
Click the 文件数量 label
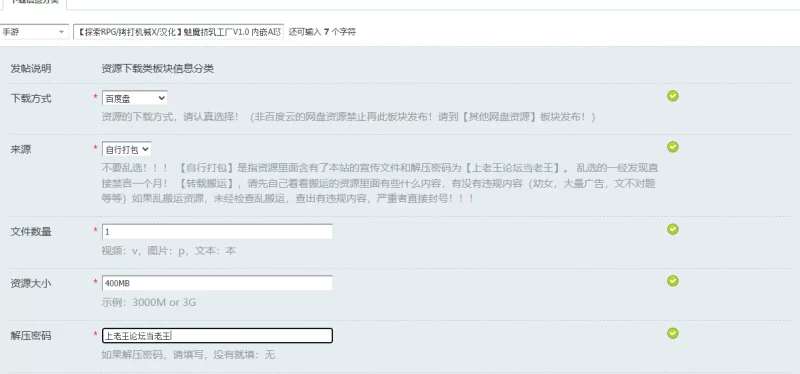coord(31,232)
